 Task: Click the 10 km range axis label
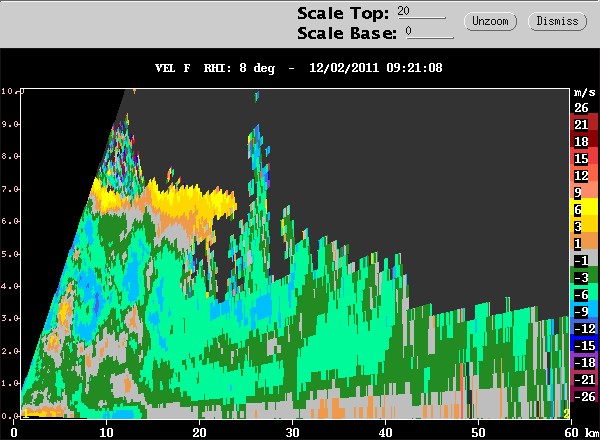[x=106, y=432]
